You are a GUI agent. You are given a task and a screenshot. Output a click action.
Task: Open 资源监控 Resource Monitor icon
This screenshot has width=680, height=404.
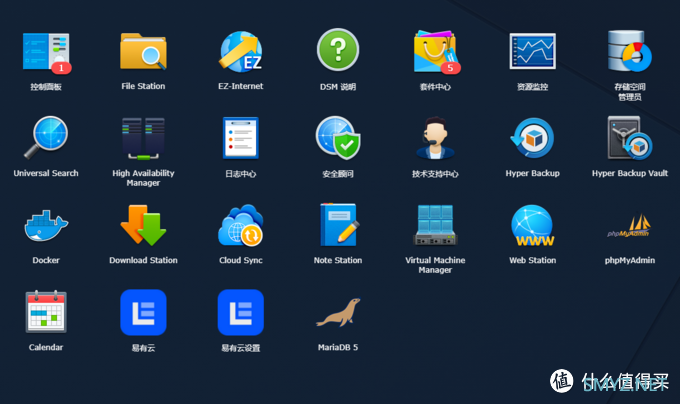coord(533,51)
